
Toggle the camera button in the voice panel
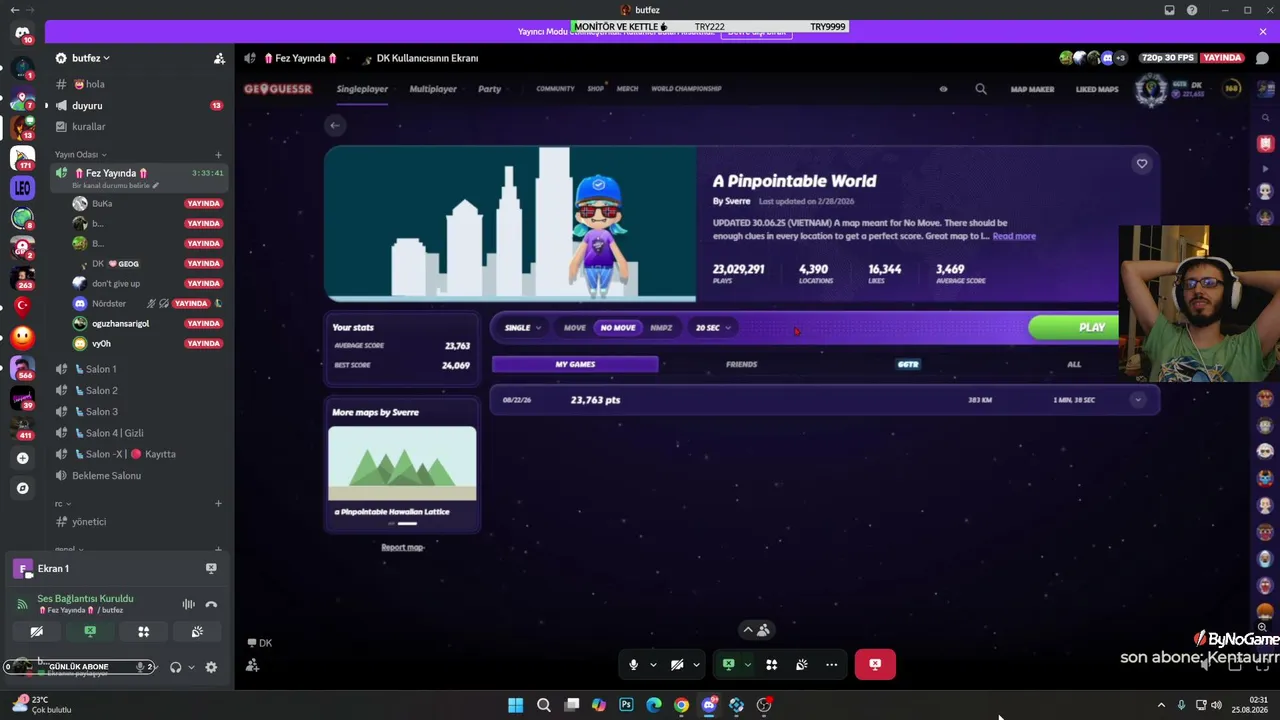(x=36, y=632)
